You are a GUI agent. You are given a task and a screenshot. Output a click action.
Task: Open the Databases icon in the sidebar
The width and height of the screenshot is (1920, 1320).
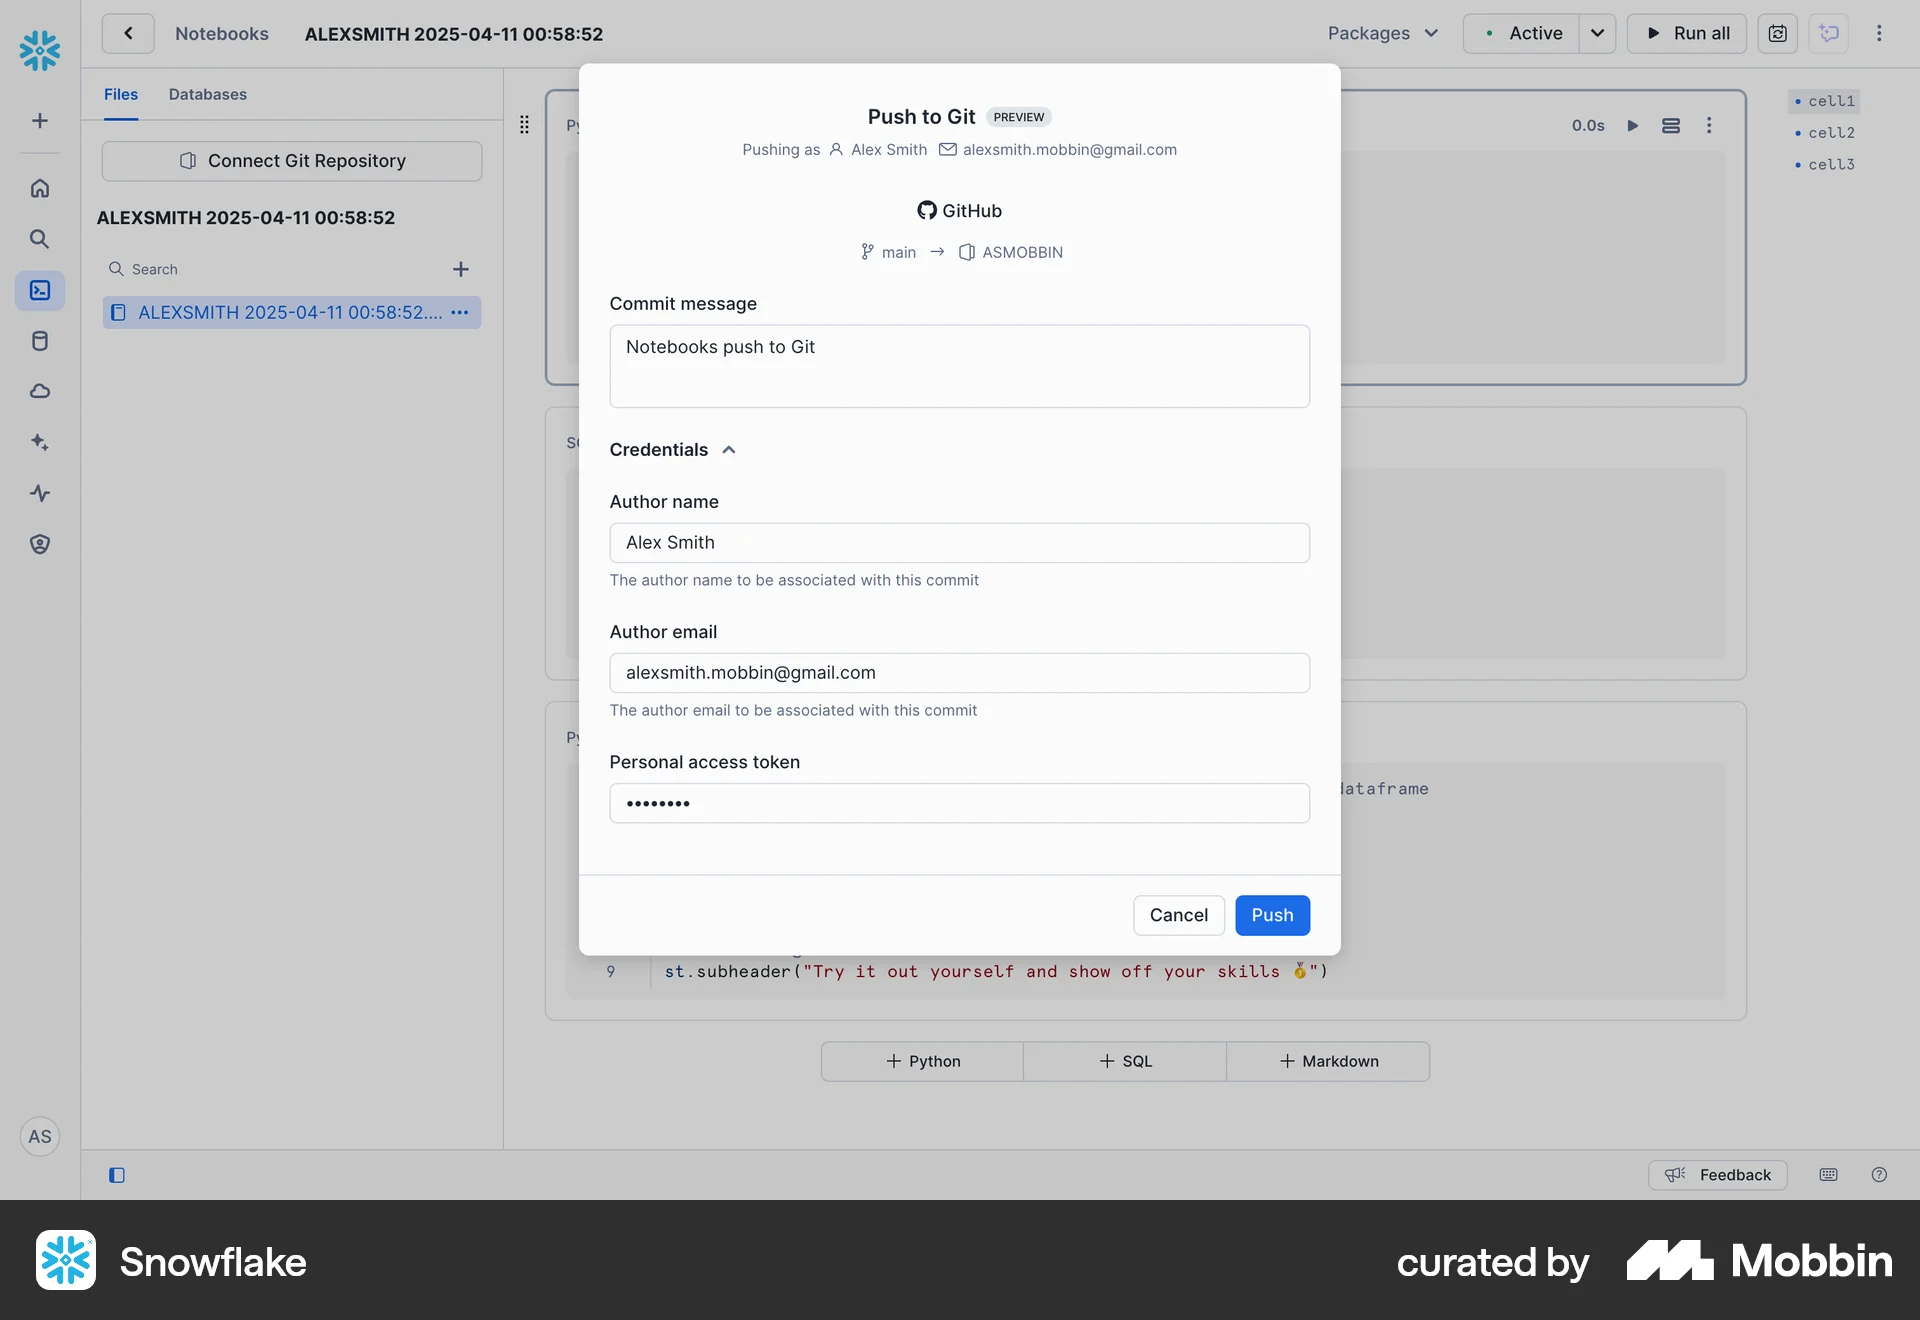pyautogui.click(x=40, y=340)
